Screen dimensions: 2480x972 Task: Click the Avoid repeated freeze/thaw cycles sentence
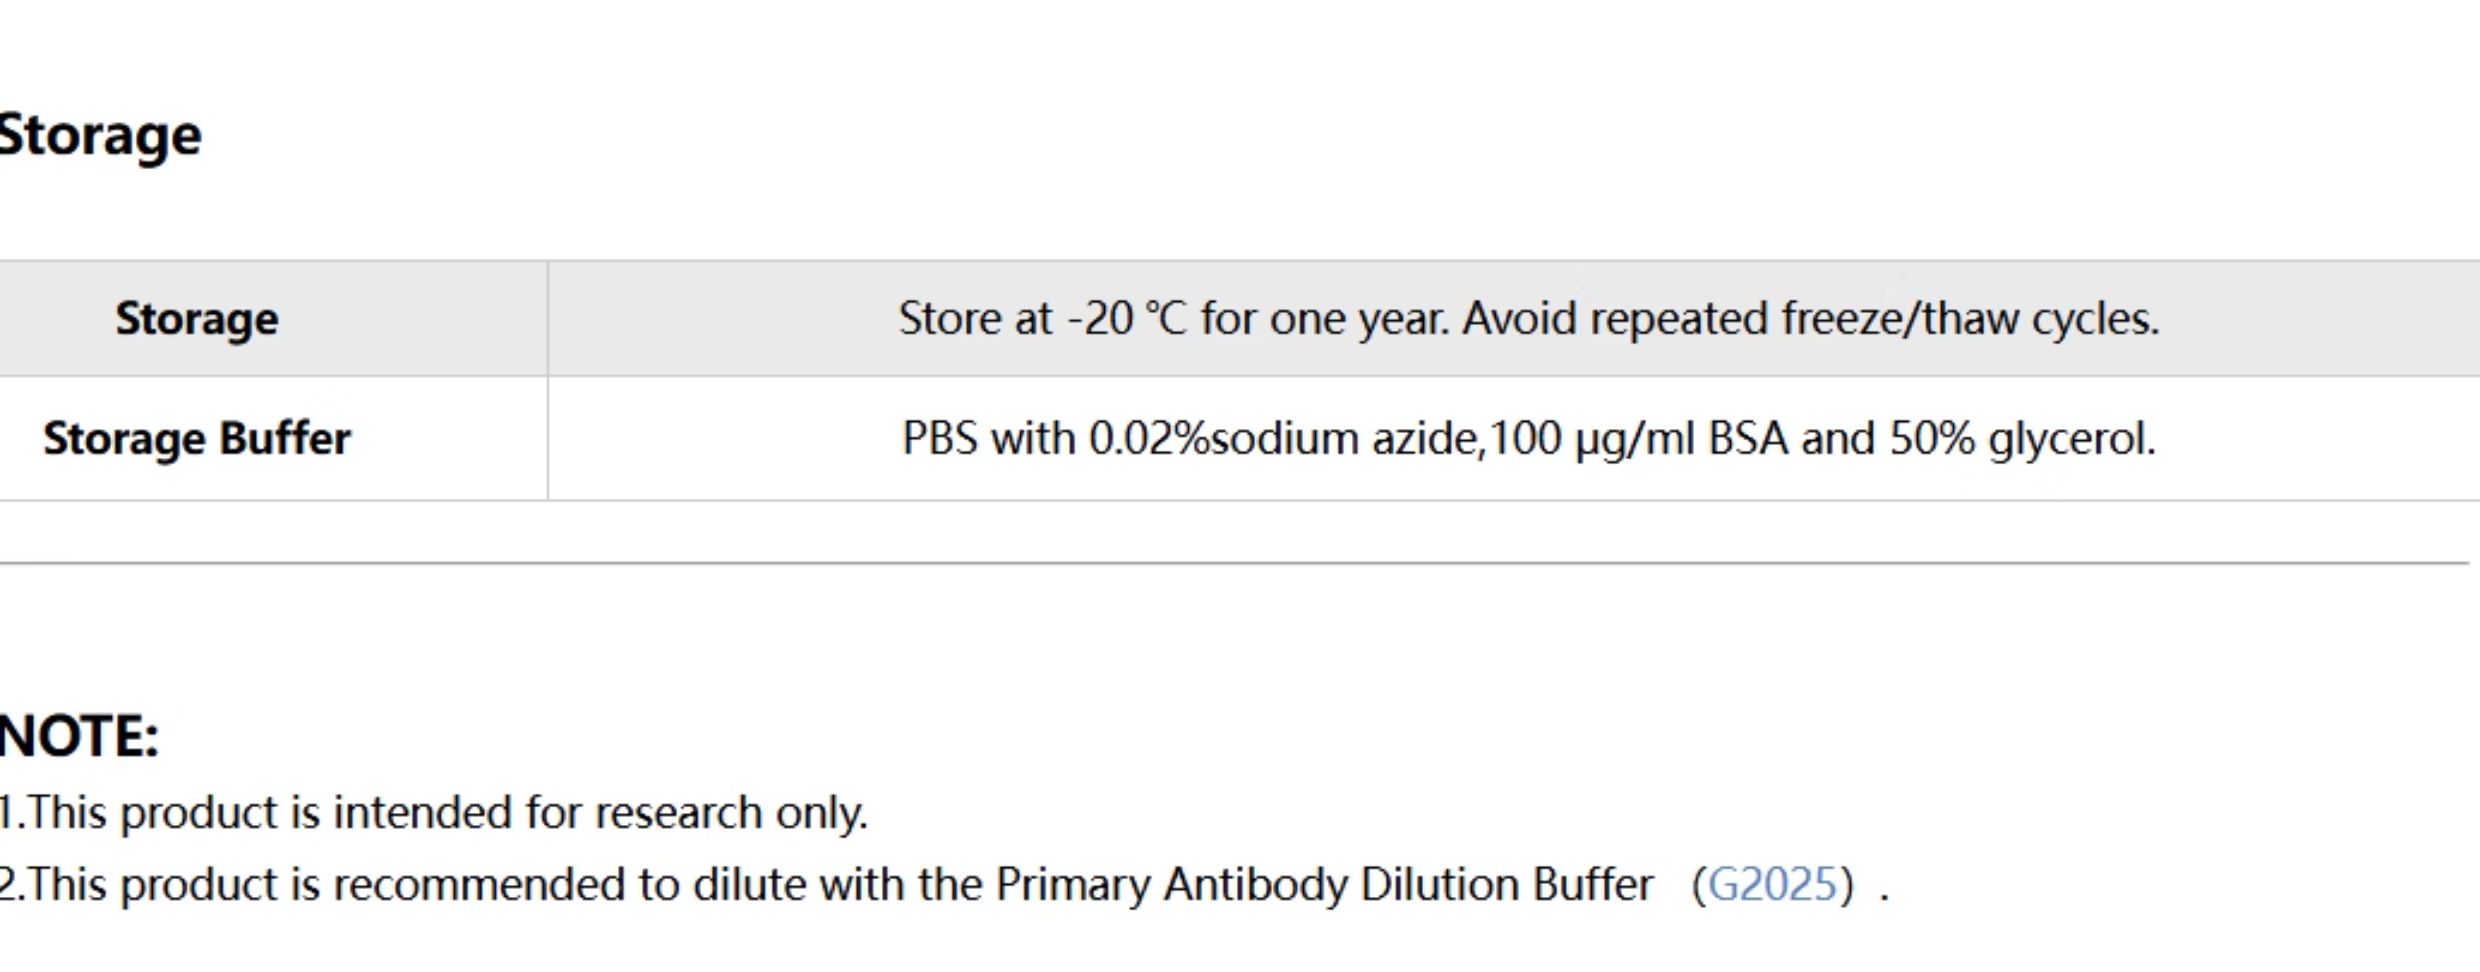(x=1811, y=319)
